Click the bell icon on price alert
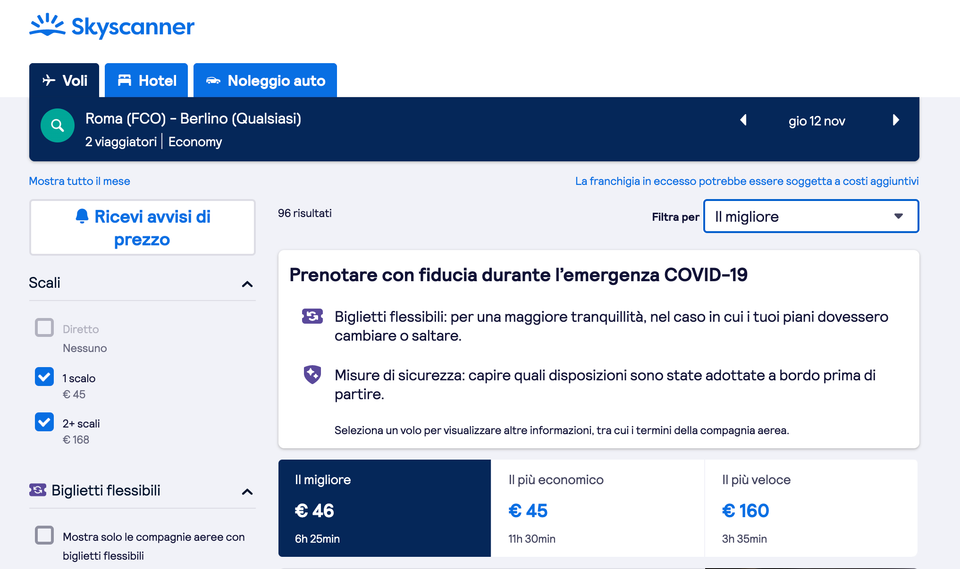 82,217
